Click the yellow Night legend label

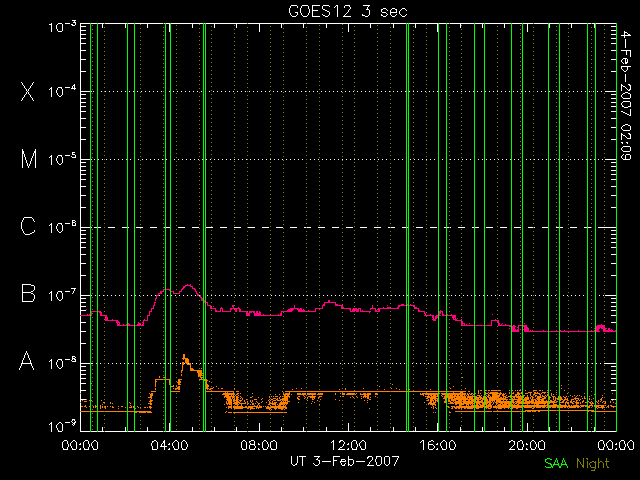(x=593, y=464)
